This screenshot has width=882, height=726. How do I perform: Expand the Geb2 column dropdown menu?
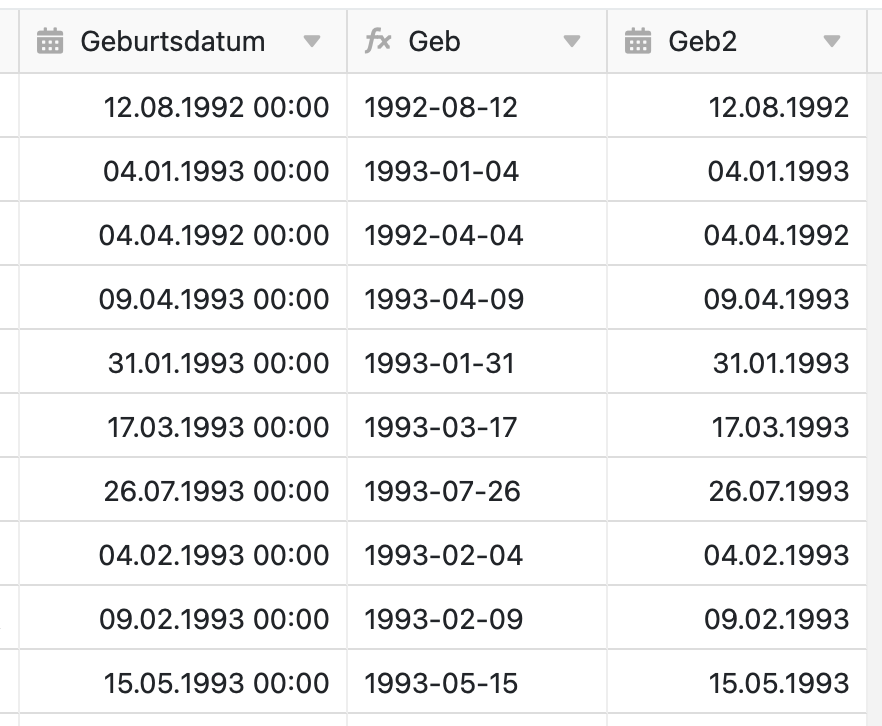point(831,41)
